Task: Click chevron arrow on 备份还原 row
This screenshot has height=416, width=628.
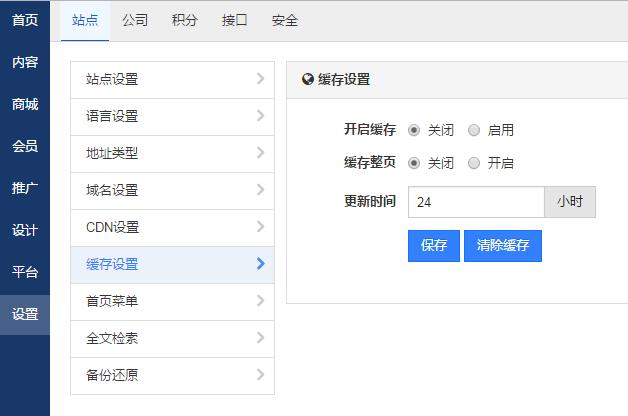Action: click(x=260, y=375)
